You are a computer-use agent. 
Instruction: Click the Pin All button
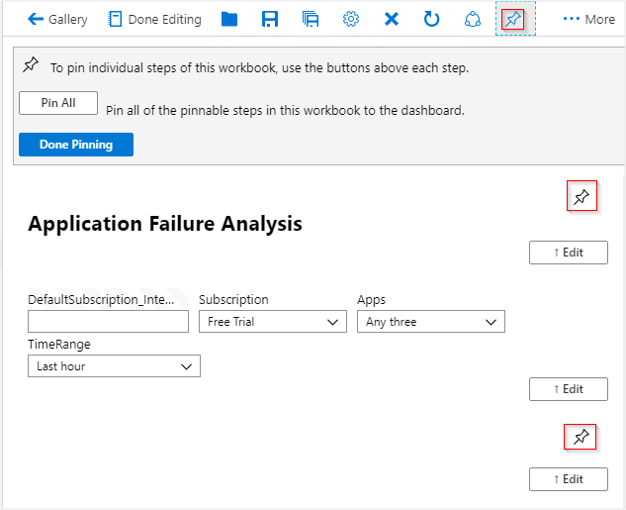click(x=58, y=103)
